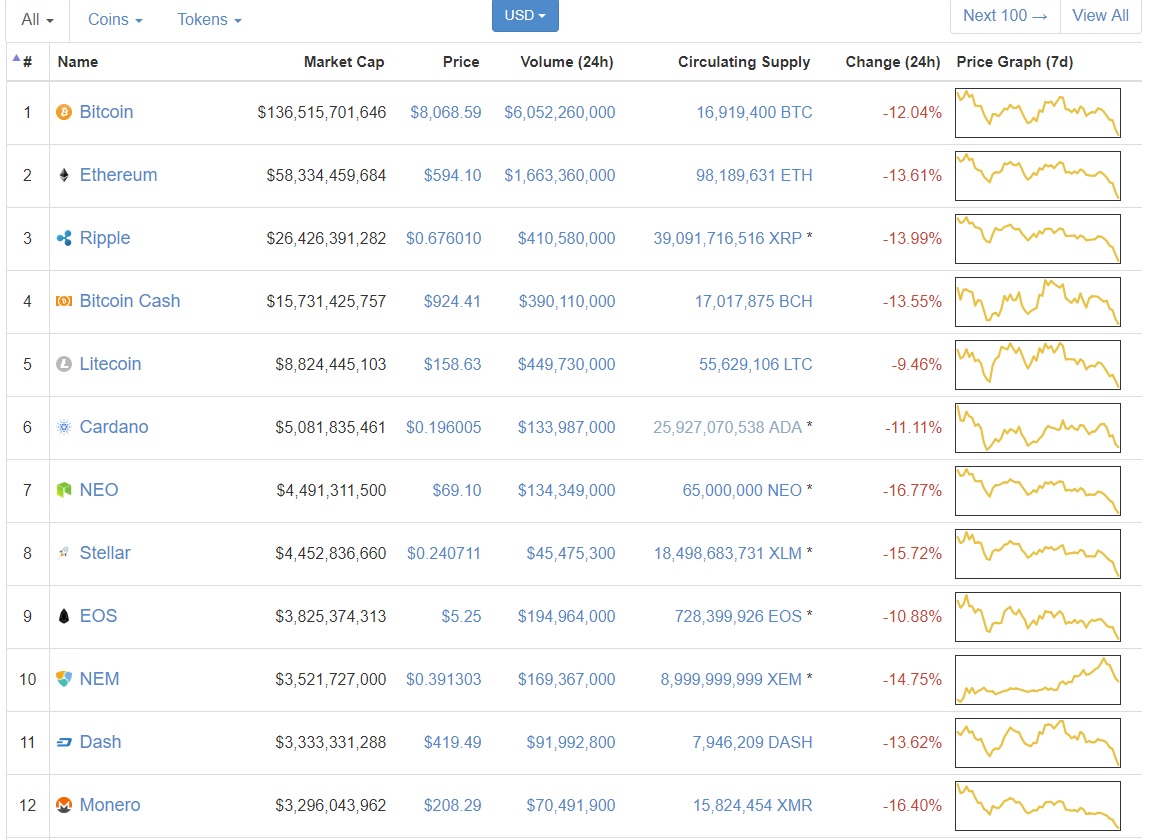The width and height of the screenshot is (1149, 840).
Task: Open the Monero page link
Action: point(110,805)
